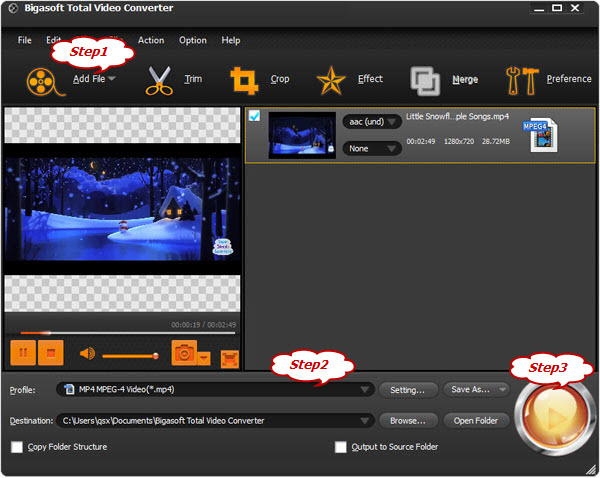Click the MP4 file icon in Profile field
Screen dimensions: 600x478
coord(69,389)
